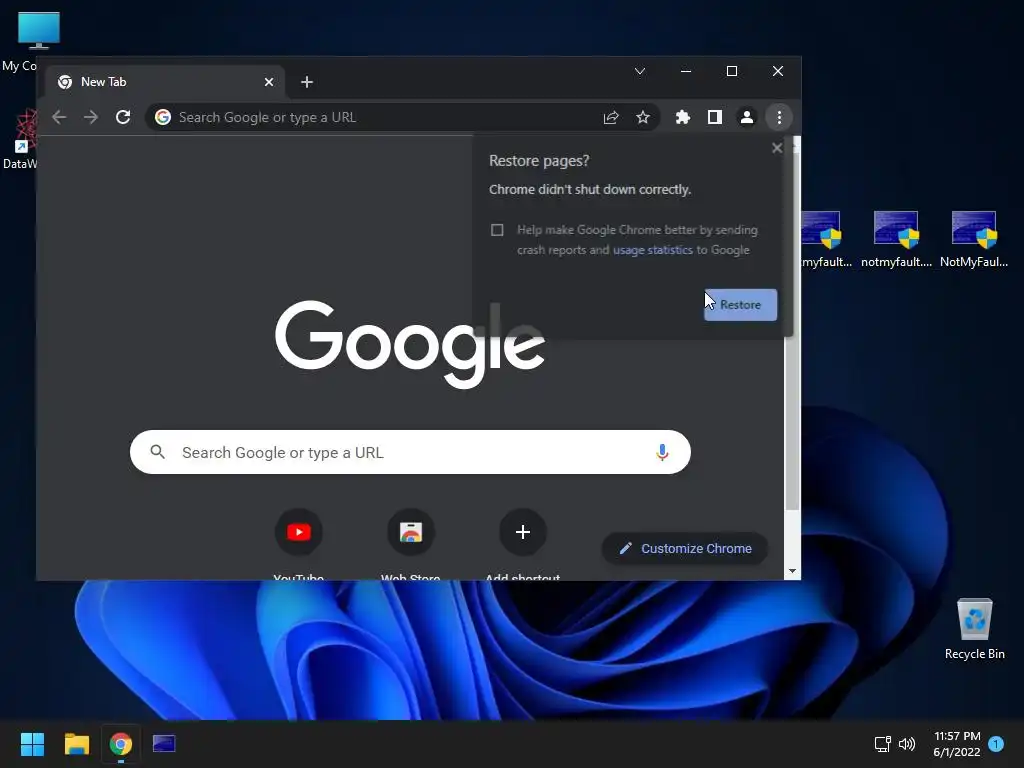
Task: Go back using the browser back arrow
Action: coord(59,117)
